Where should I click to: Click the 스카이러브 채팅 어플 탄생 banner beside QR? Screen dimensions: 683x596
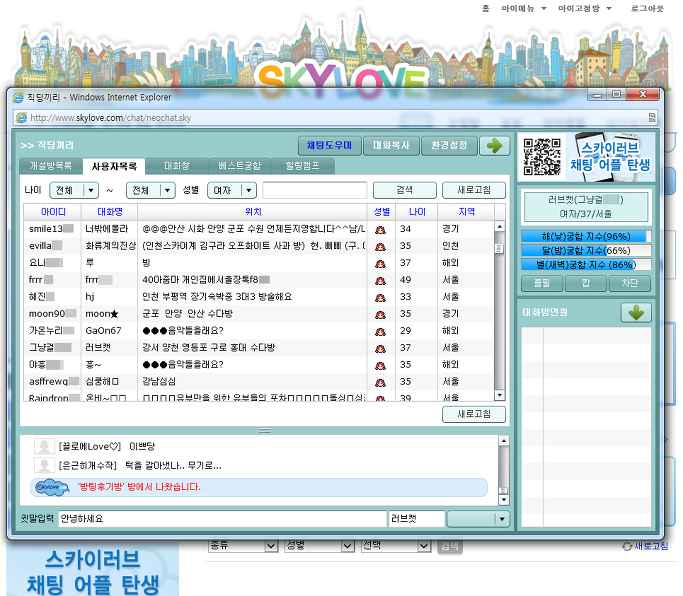610,157
